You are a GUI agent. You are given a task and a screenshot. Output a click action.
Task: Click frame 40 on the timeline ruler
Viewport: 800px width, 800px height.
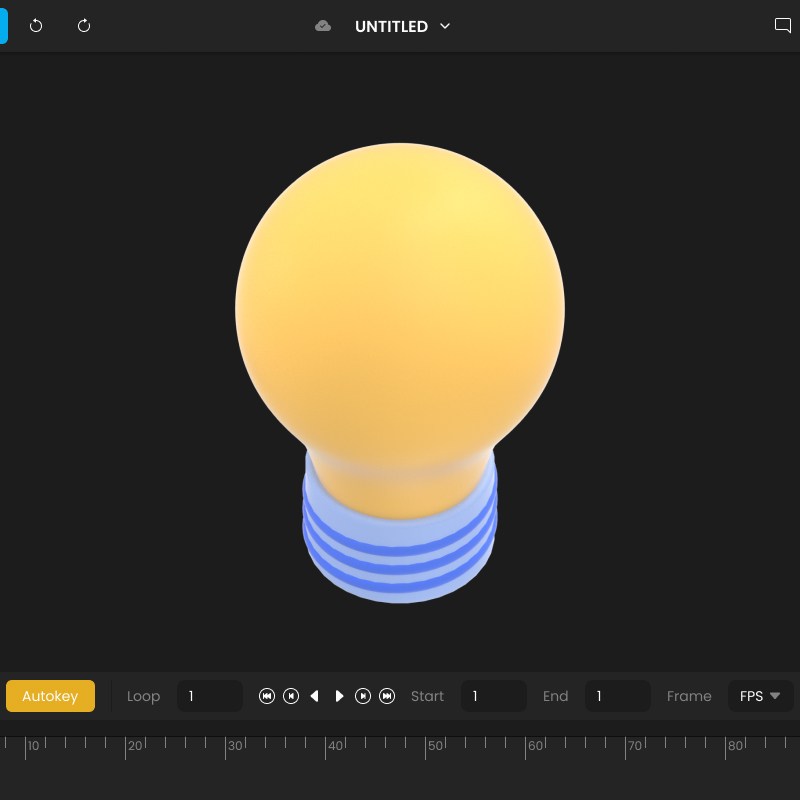click(326, 746)
